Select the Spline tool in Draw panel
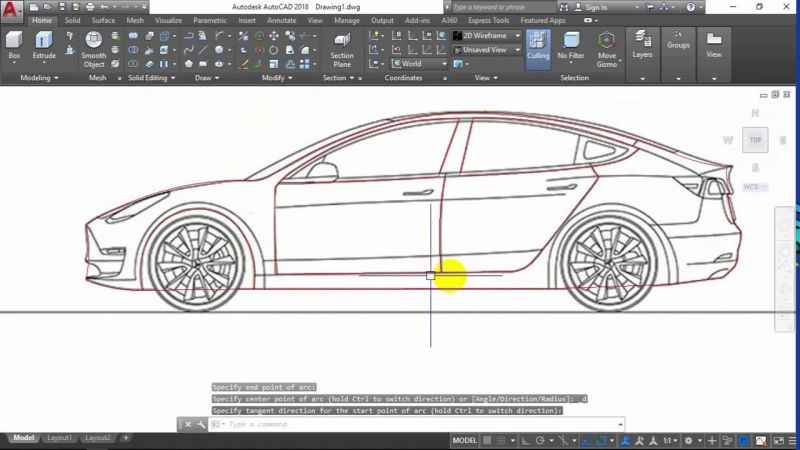 188,50
